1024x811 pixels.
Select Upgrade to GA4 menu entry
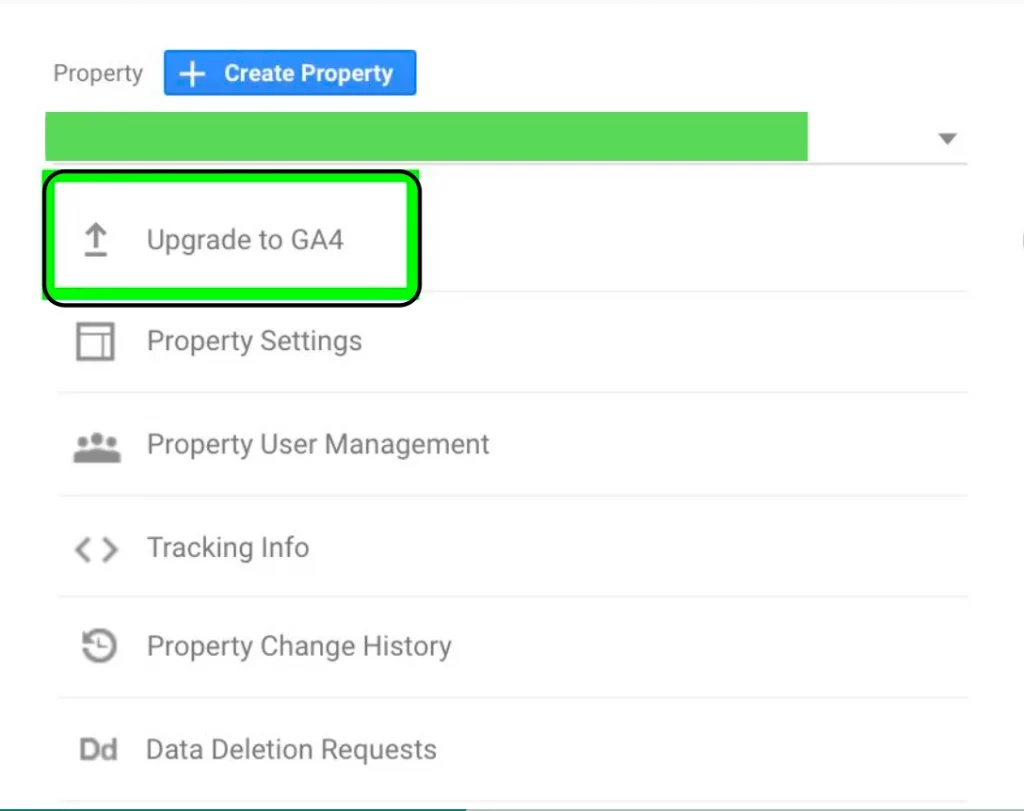point(245,240)
